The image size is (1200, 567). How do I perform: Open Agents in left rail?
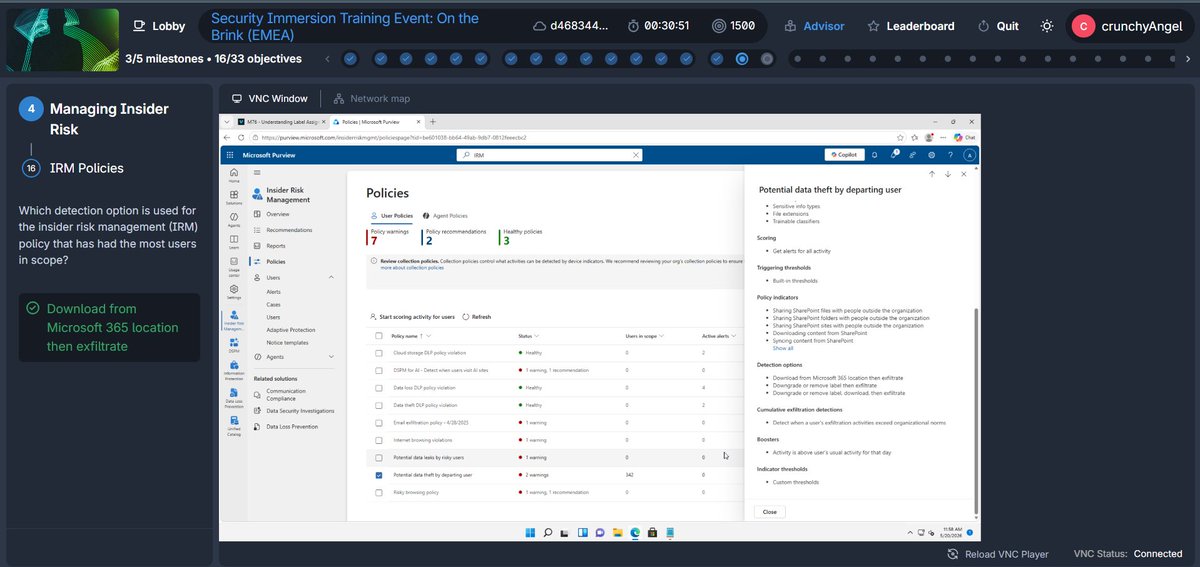(x=233, y=219)
